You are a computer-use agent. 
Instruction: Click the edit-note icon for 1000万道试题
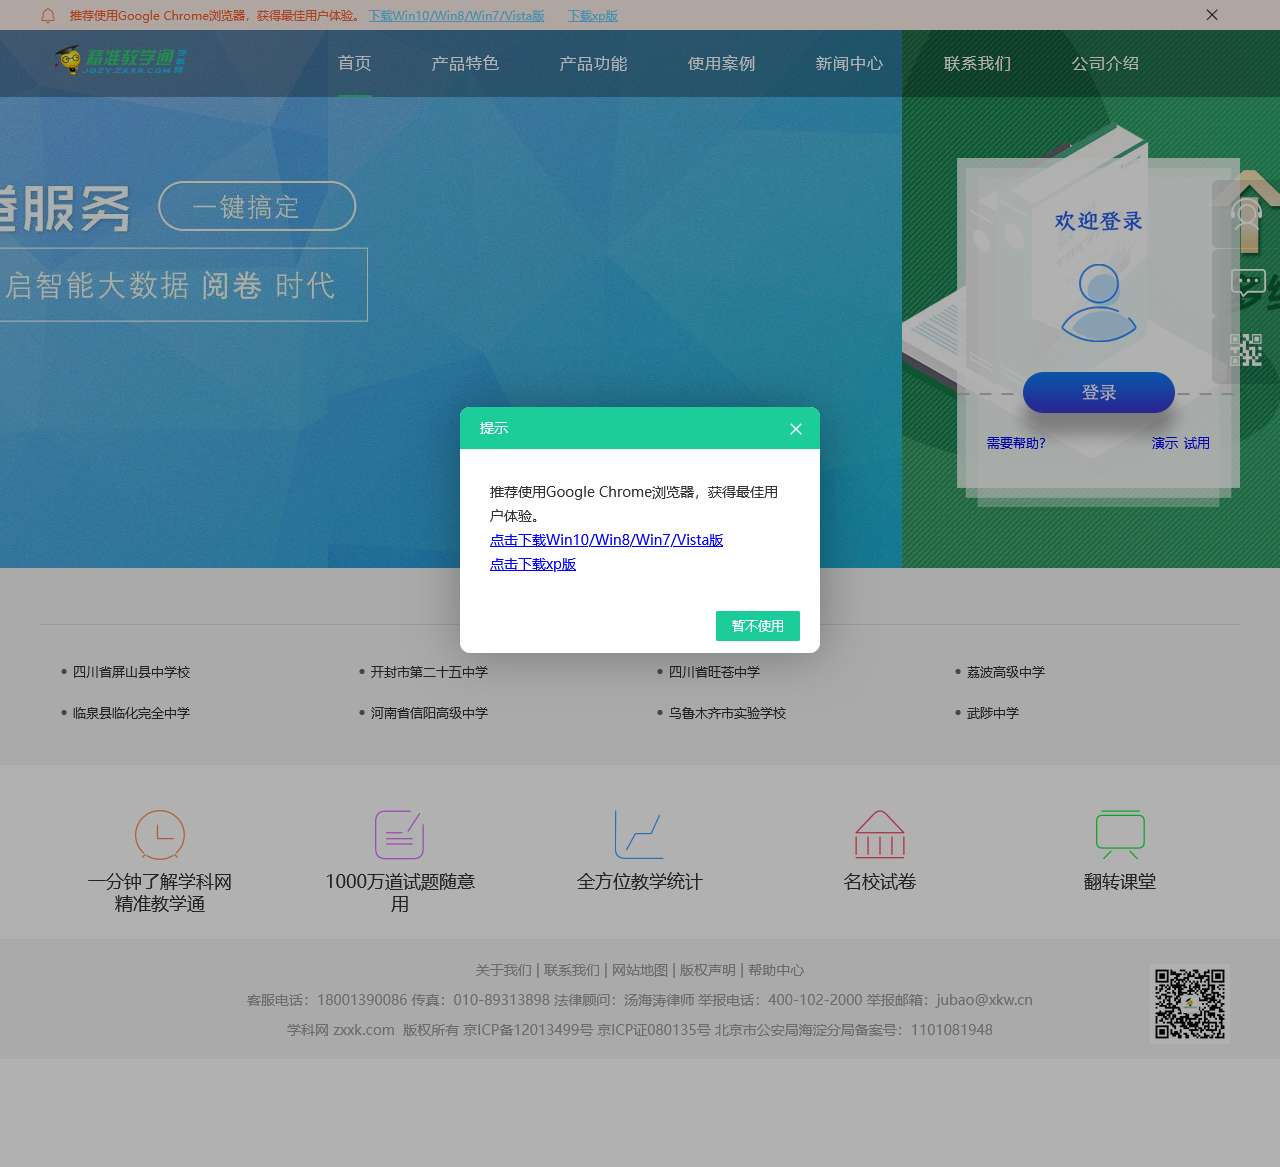400,834
